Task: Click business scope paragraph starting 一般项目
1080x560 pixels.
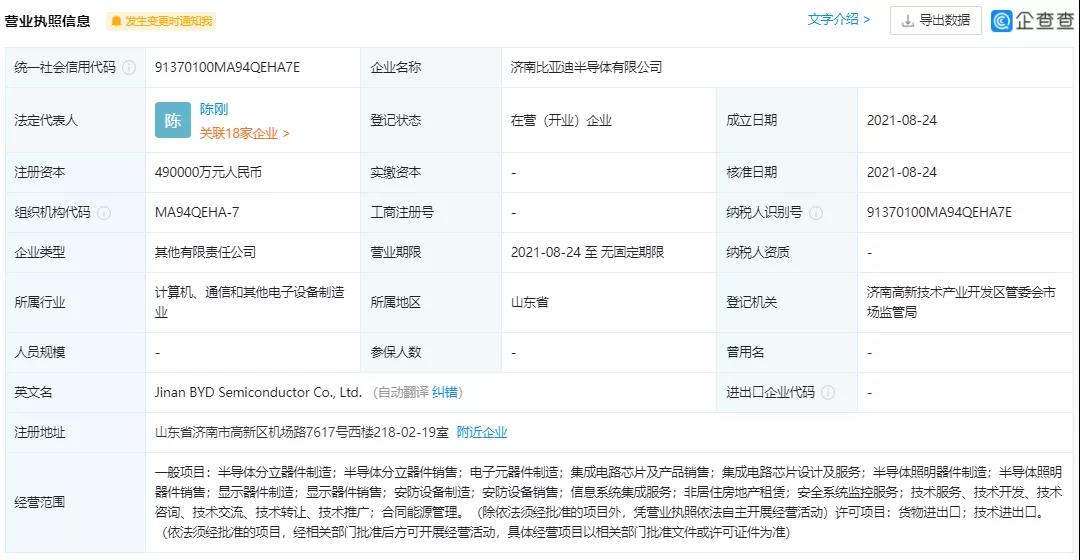Action: [x=608, y=502]
